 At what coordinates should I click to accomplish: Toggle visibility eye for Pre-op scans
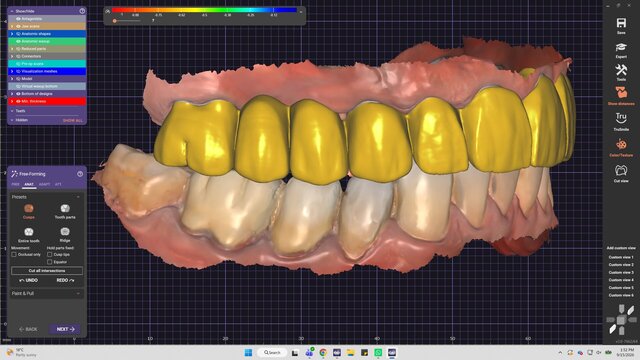[18, 64]
